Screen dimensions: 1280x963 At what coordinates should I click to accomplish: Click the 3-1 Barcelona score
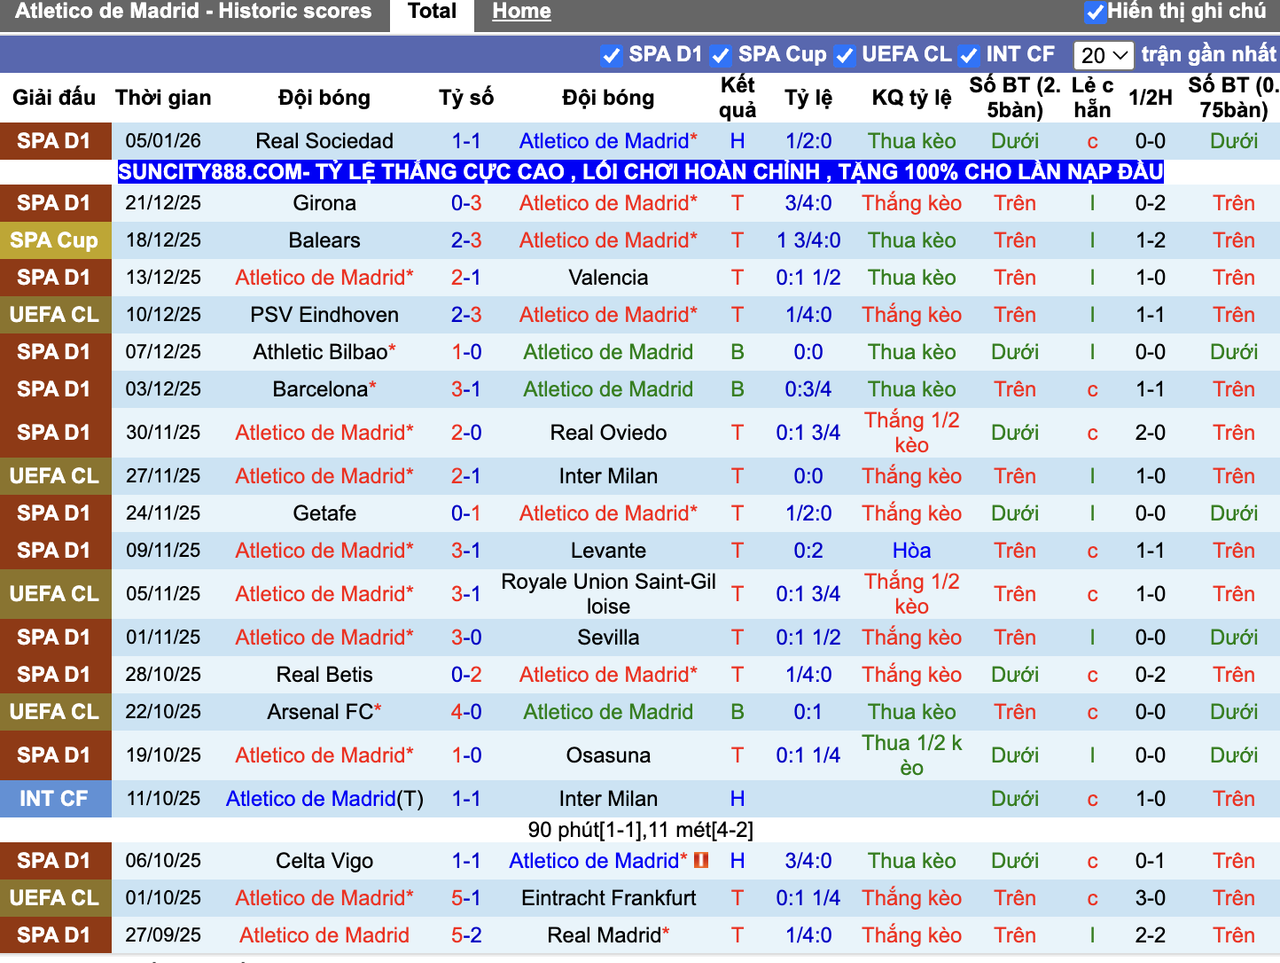pos(466,389)
